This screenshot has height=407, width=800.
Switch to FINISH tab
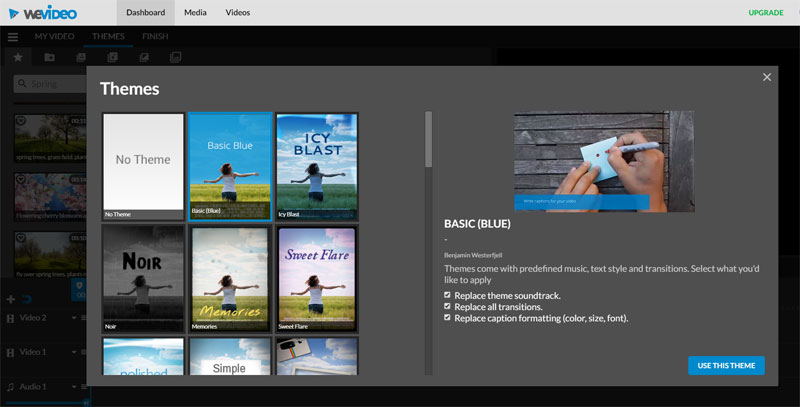click(x=155, y=36)
